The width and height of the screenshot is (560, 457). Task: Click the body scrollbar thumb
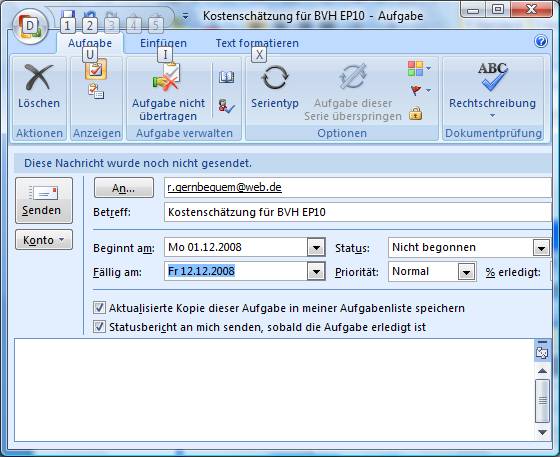[542, 401]
